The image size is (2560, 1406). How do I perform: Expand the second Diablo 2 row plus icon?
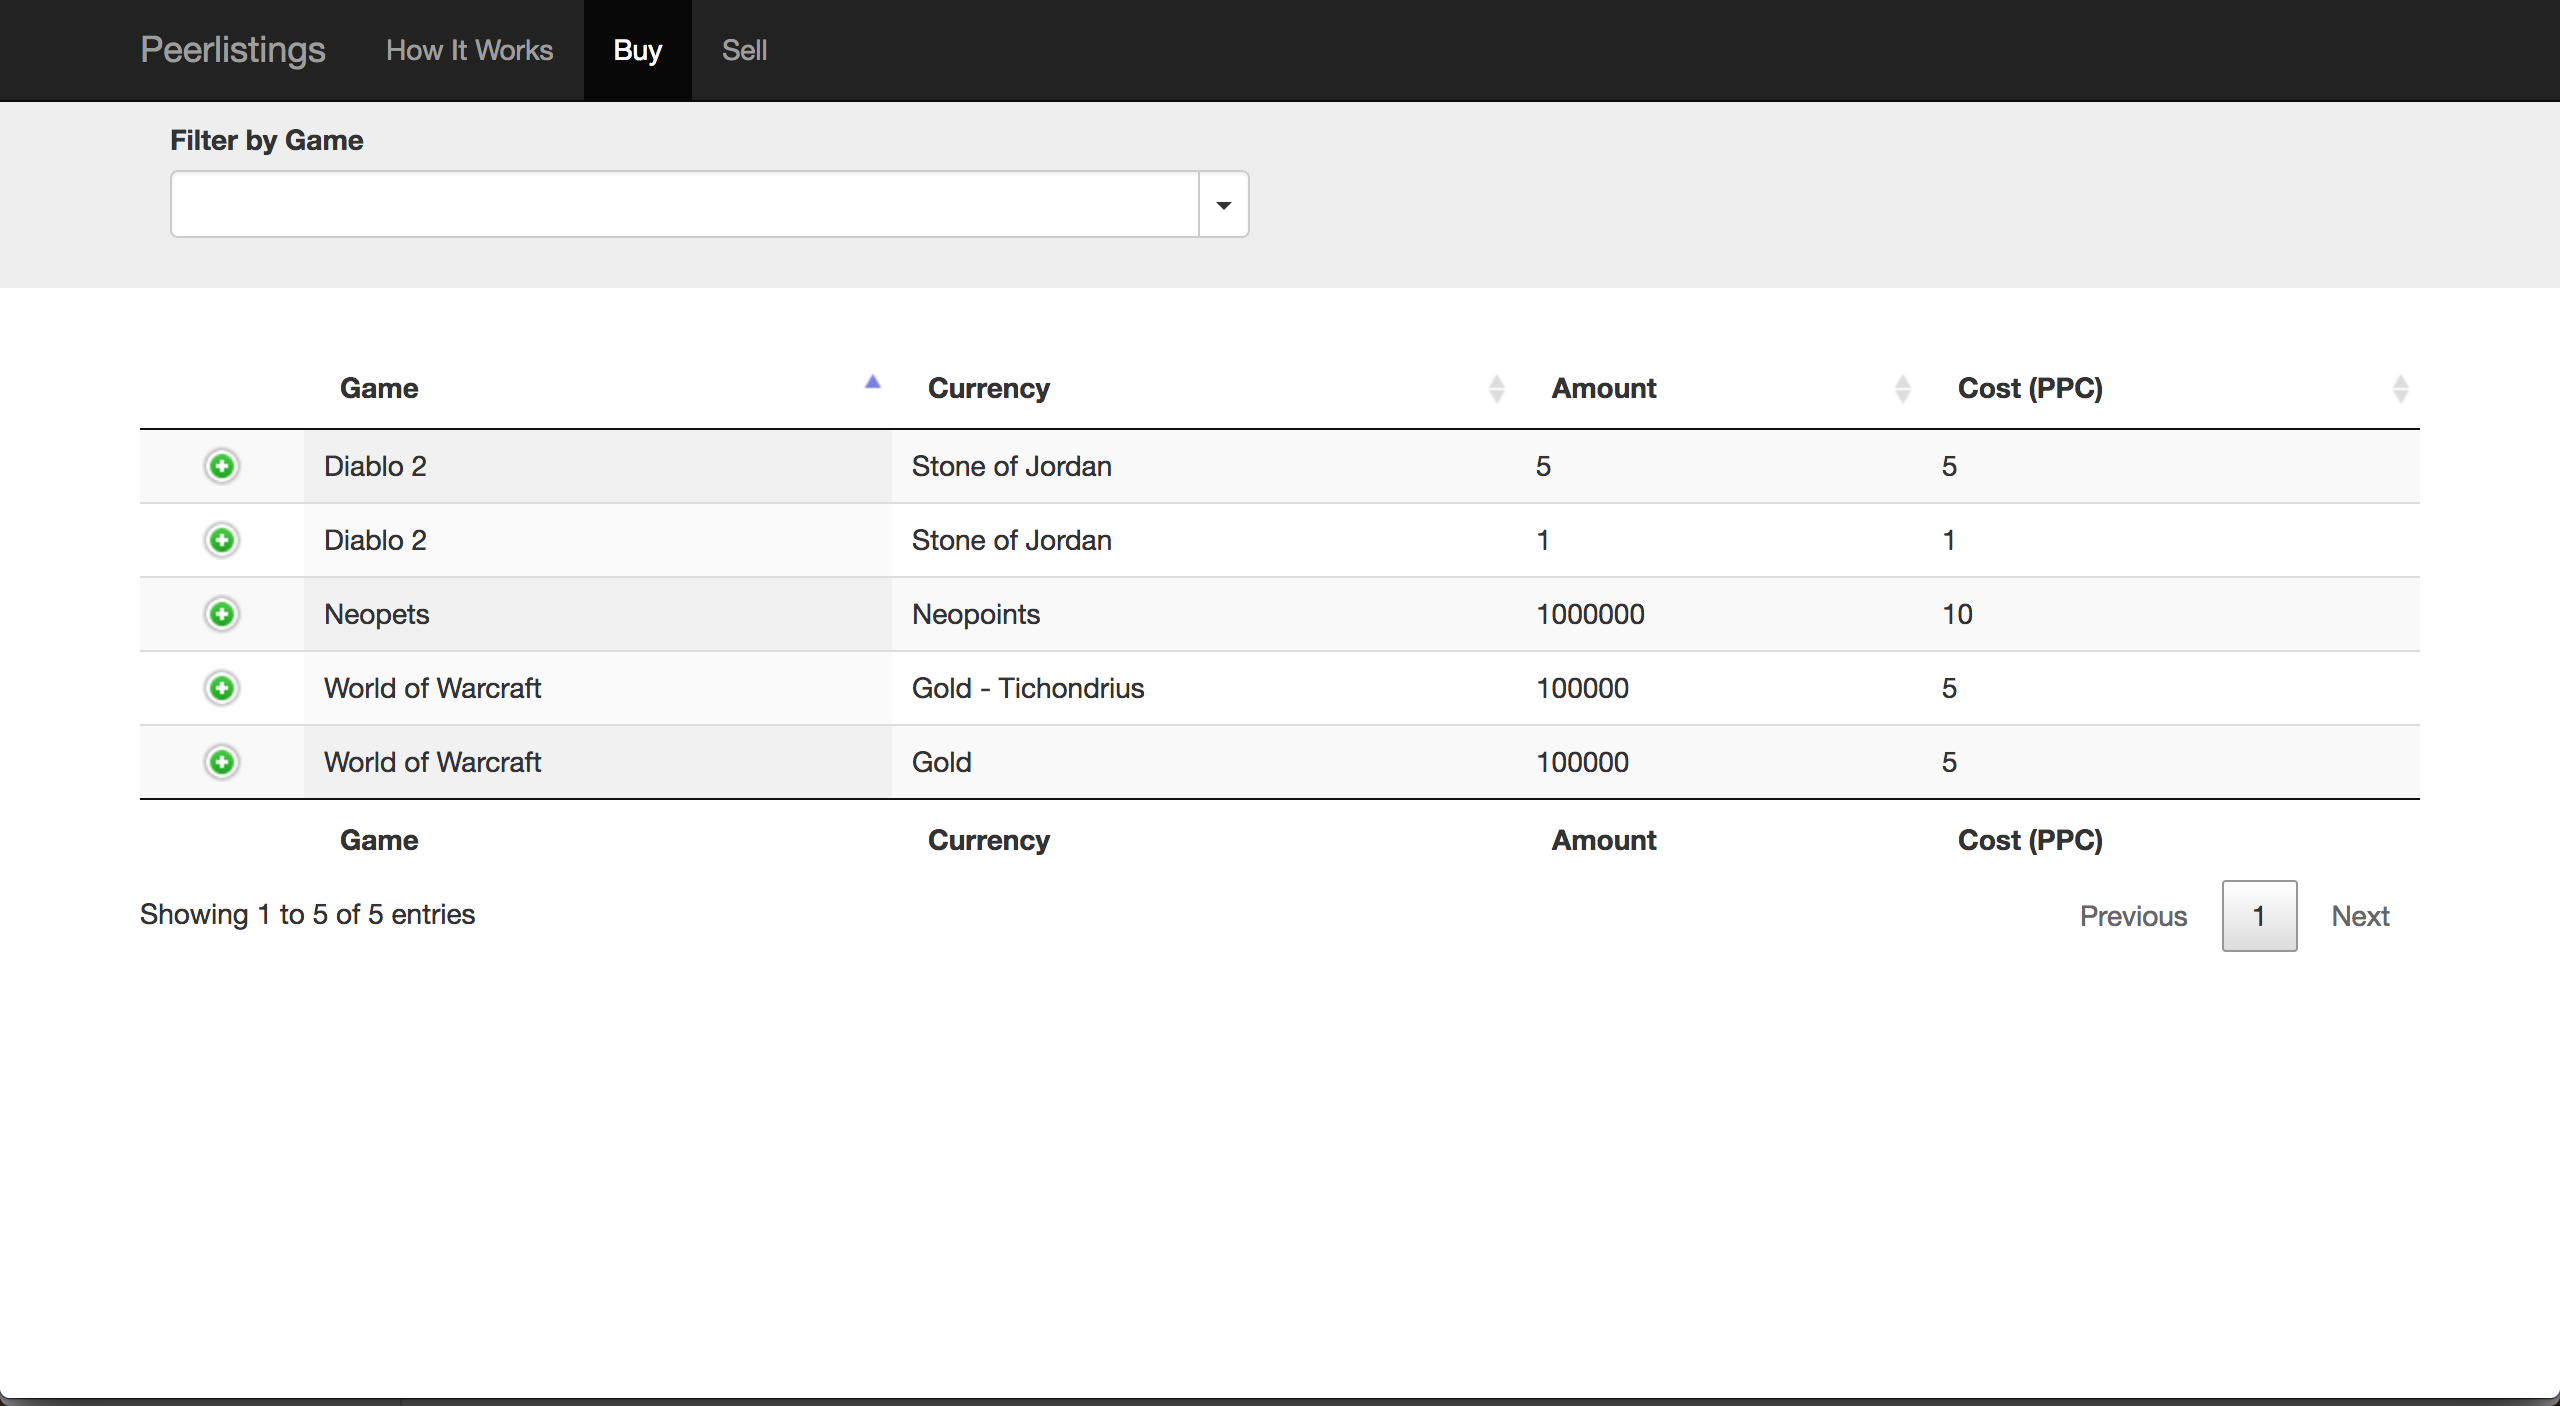(x=222, y=540)
